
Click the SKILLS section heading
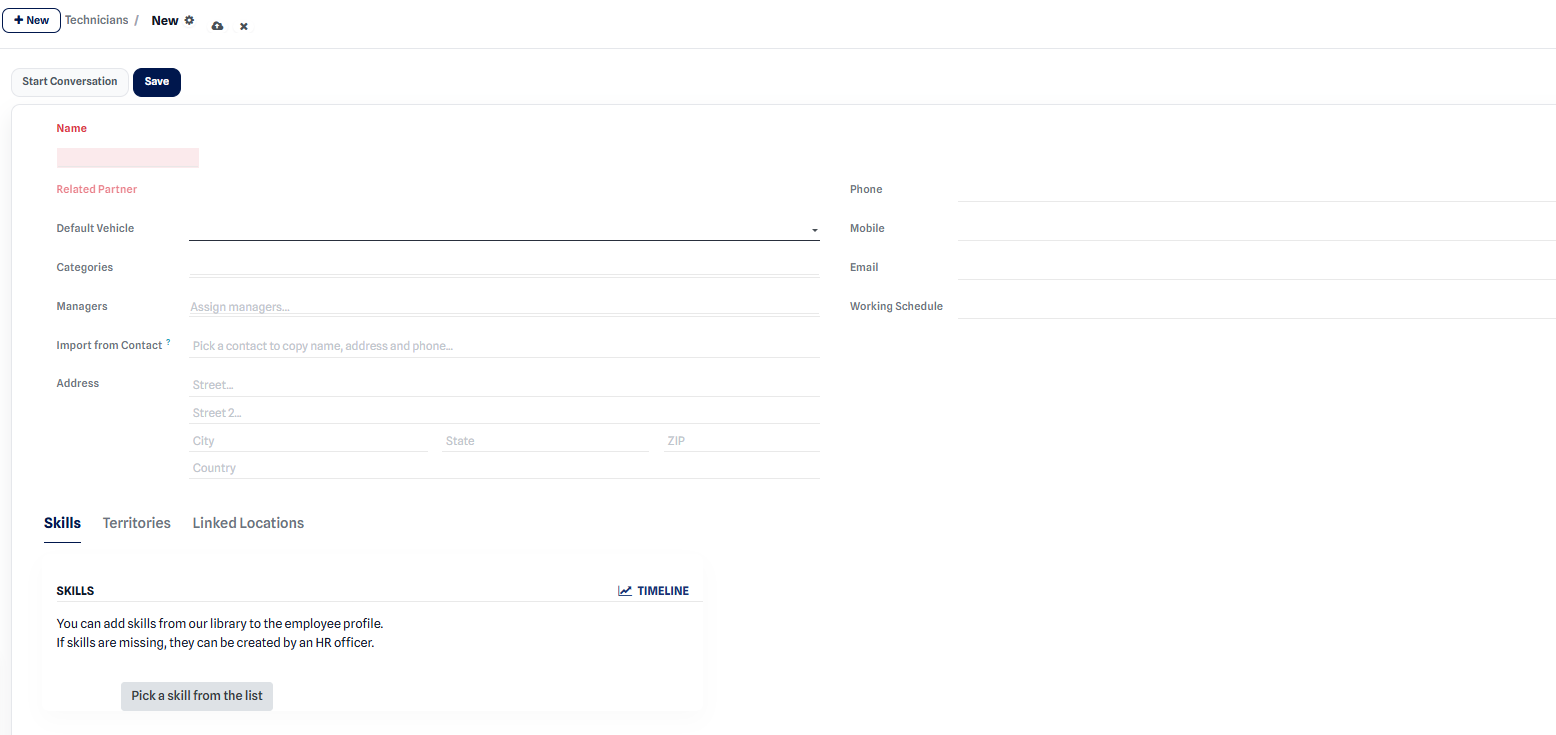coord(75,591)
